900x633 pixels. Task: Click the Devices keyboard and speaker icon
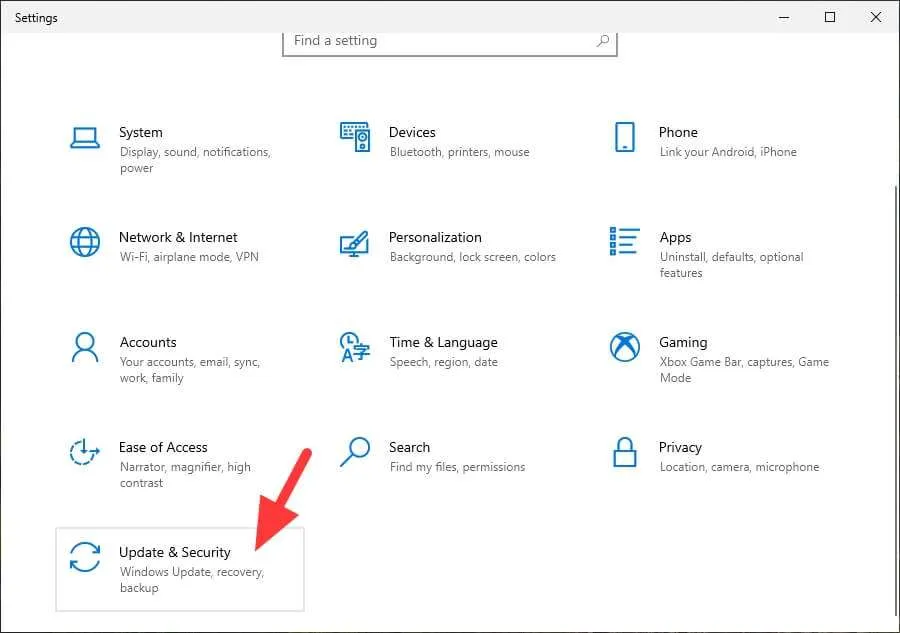coord(355,137)
